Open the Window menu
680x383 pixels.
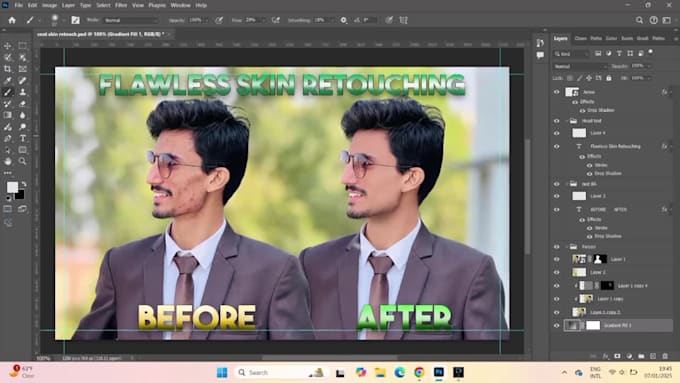tap(180, 5)
